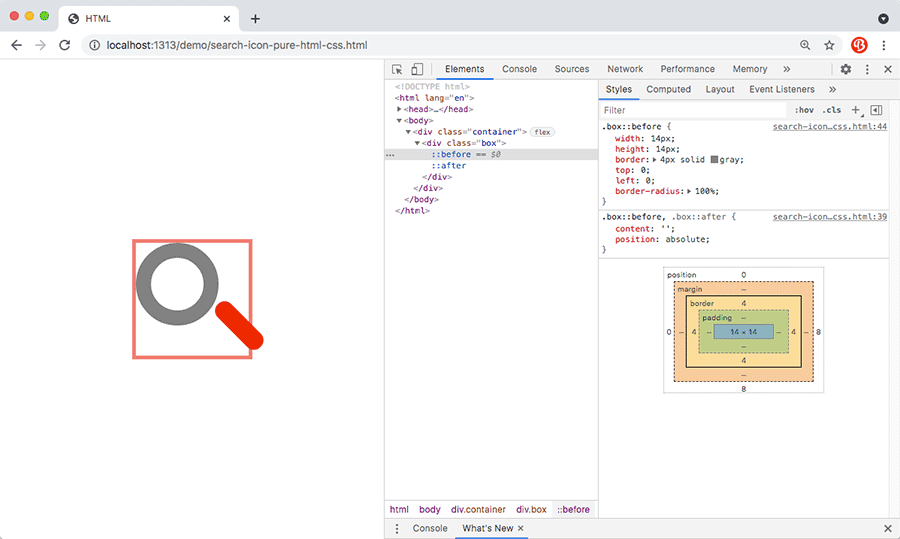Select the Event Listeners sub-tab
Viewport: 900px width, 539px height.
[x=781, y=90]
